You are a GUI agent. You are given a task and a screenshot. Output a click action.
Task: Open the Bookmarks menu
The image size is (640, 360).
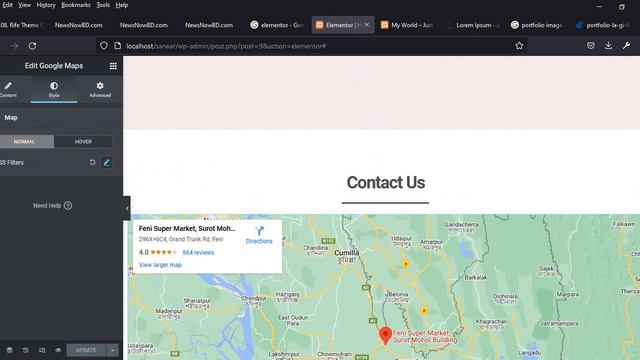tap(76, 5)
